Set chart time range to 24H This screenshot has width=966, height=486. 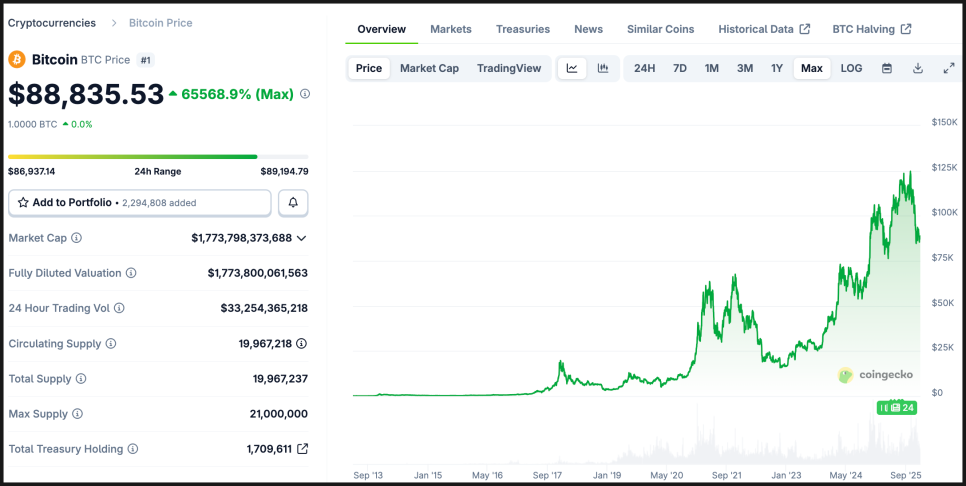pyautogui.click(x=645, y=68)
